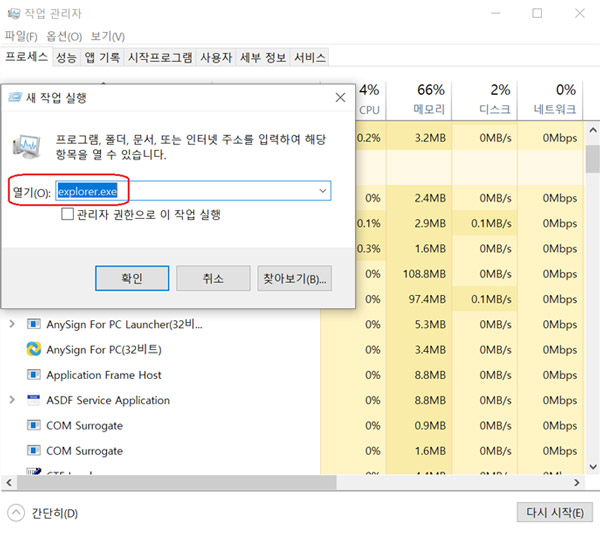Click the 0.3% CPU cell
The image size is (600, 534).
tap(369, 249)
